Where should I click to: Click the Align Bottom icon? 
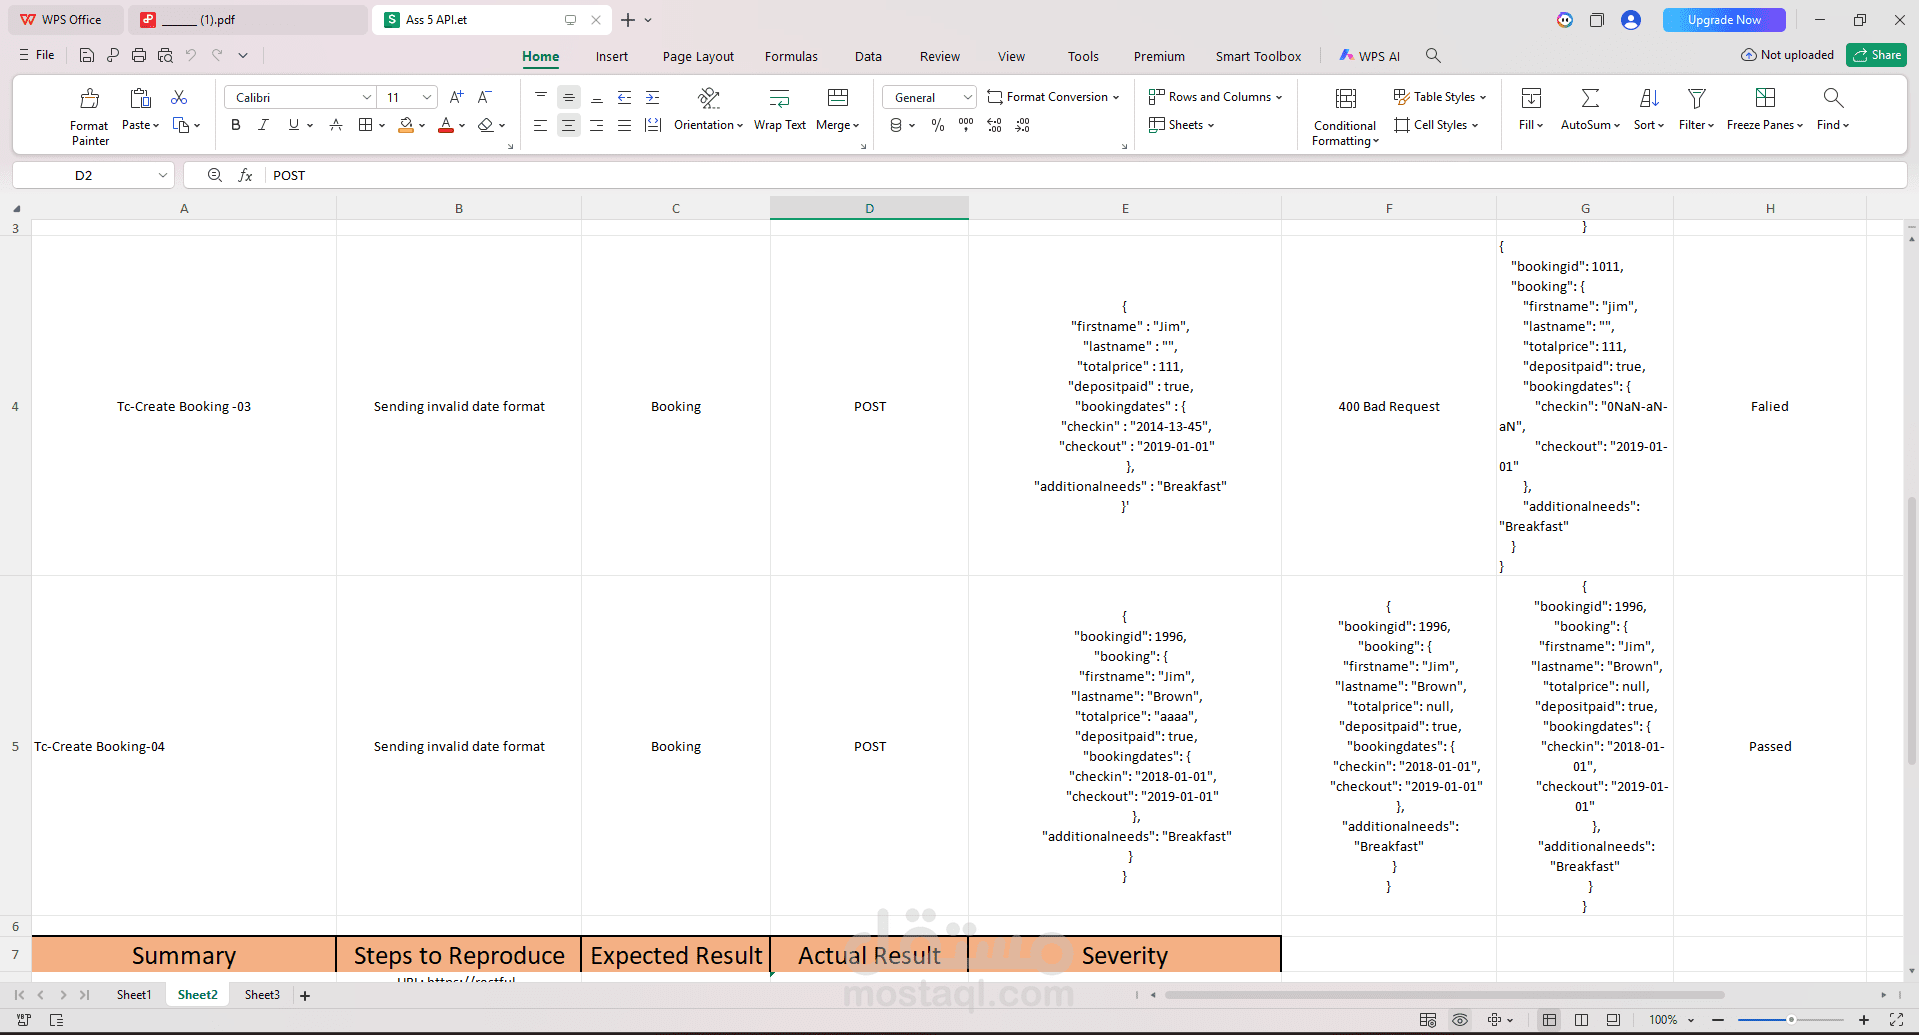[596, 97]
